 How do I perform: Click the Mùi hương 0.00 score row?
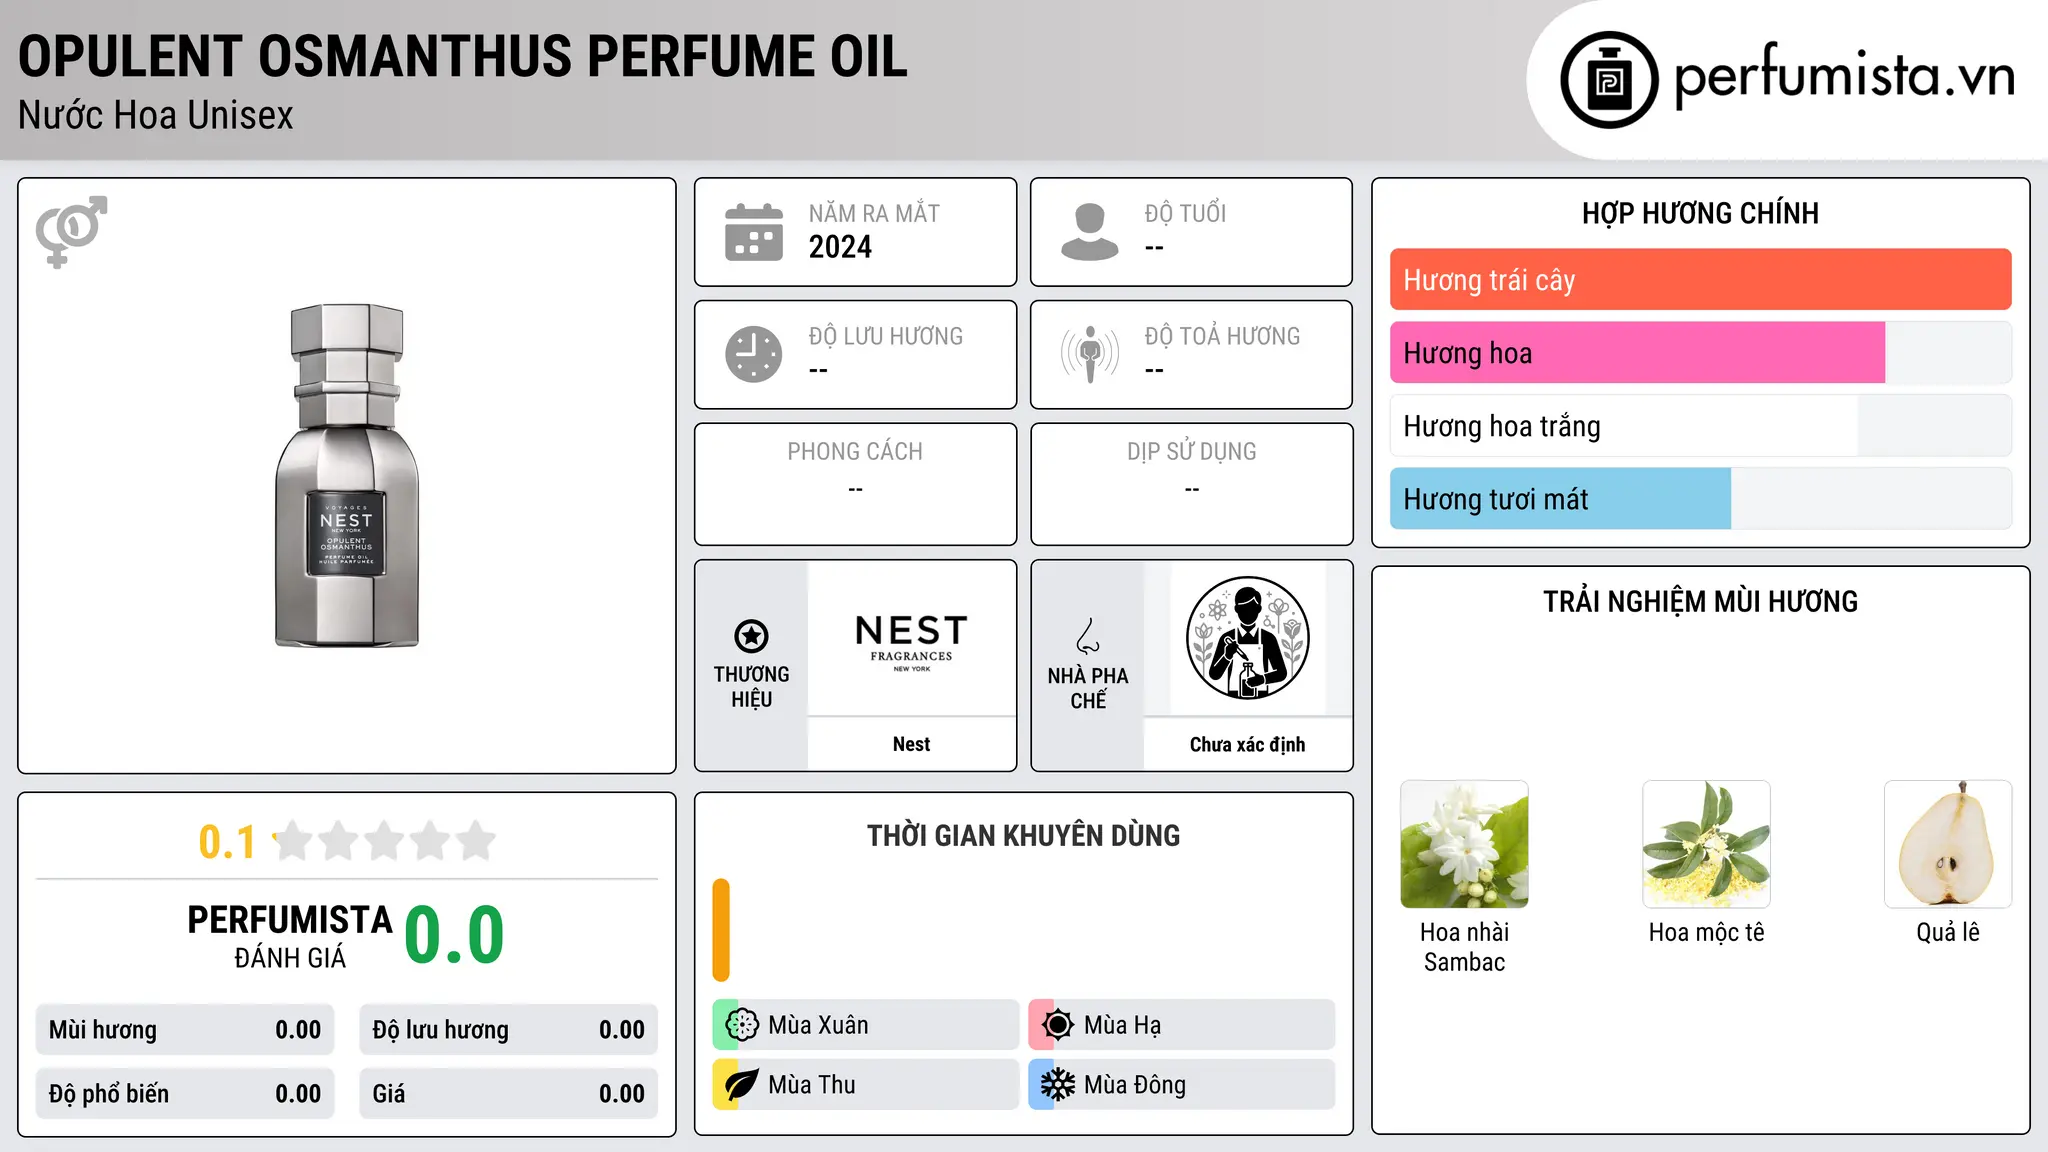click(185, 1030)
